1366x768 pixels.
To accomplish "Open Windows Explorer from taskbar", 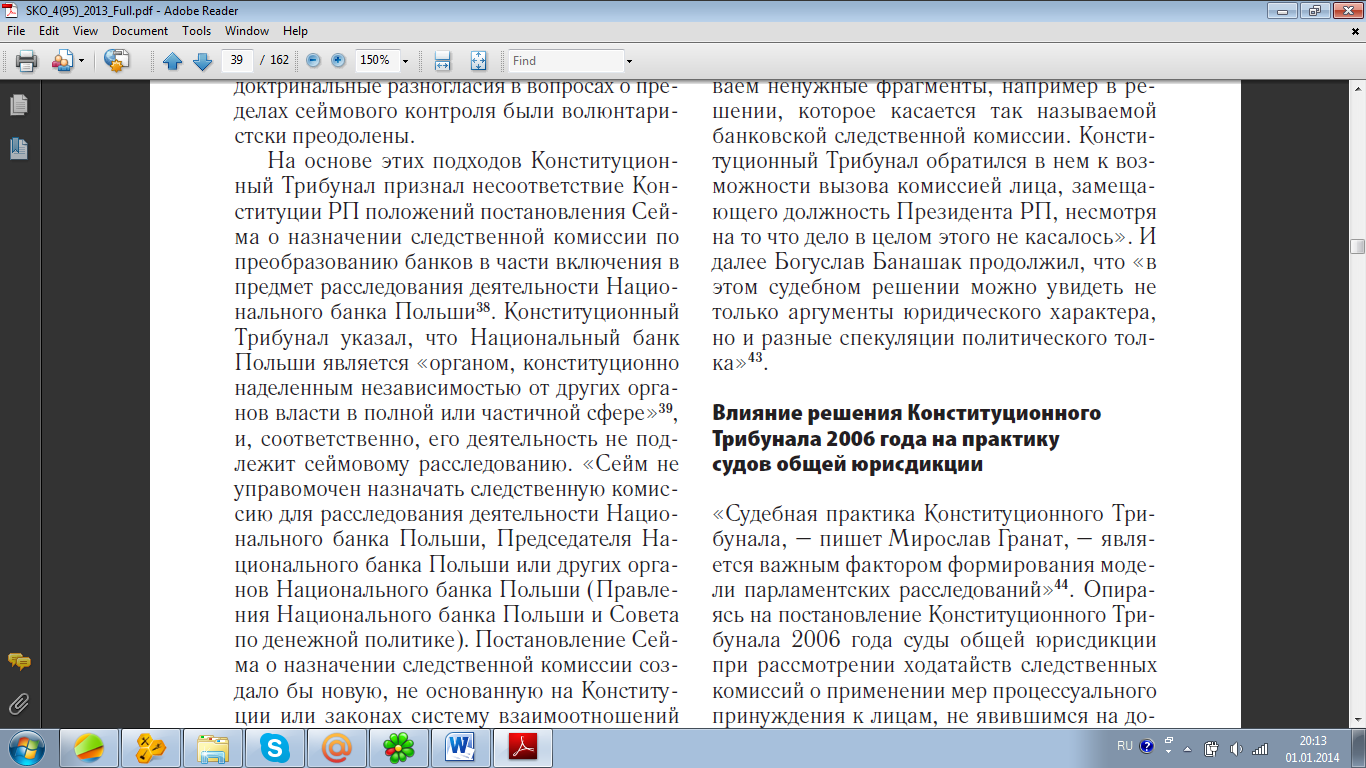I will [213, 748].
